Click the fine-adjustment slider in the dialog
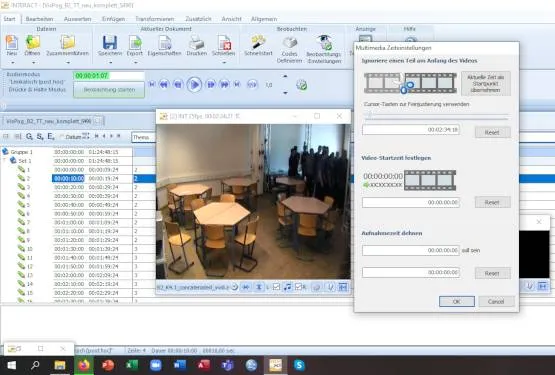This screenshot has width=555, height=375. (x=436, y=116)
